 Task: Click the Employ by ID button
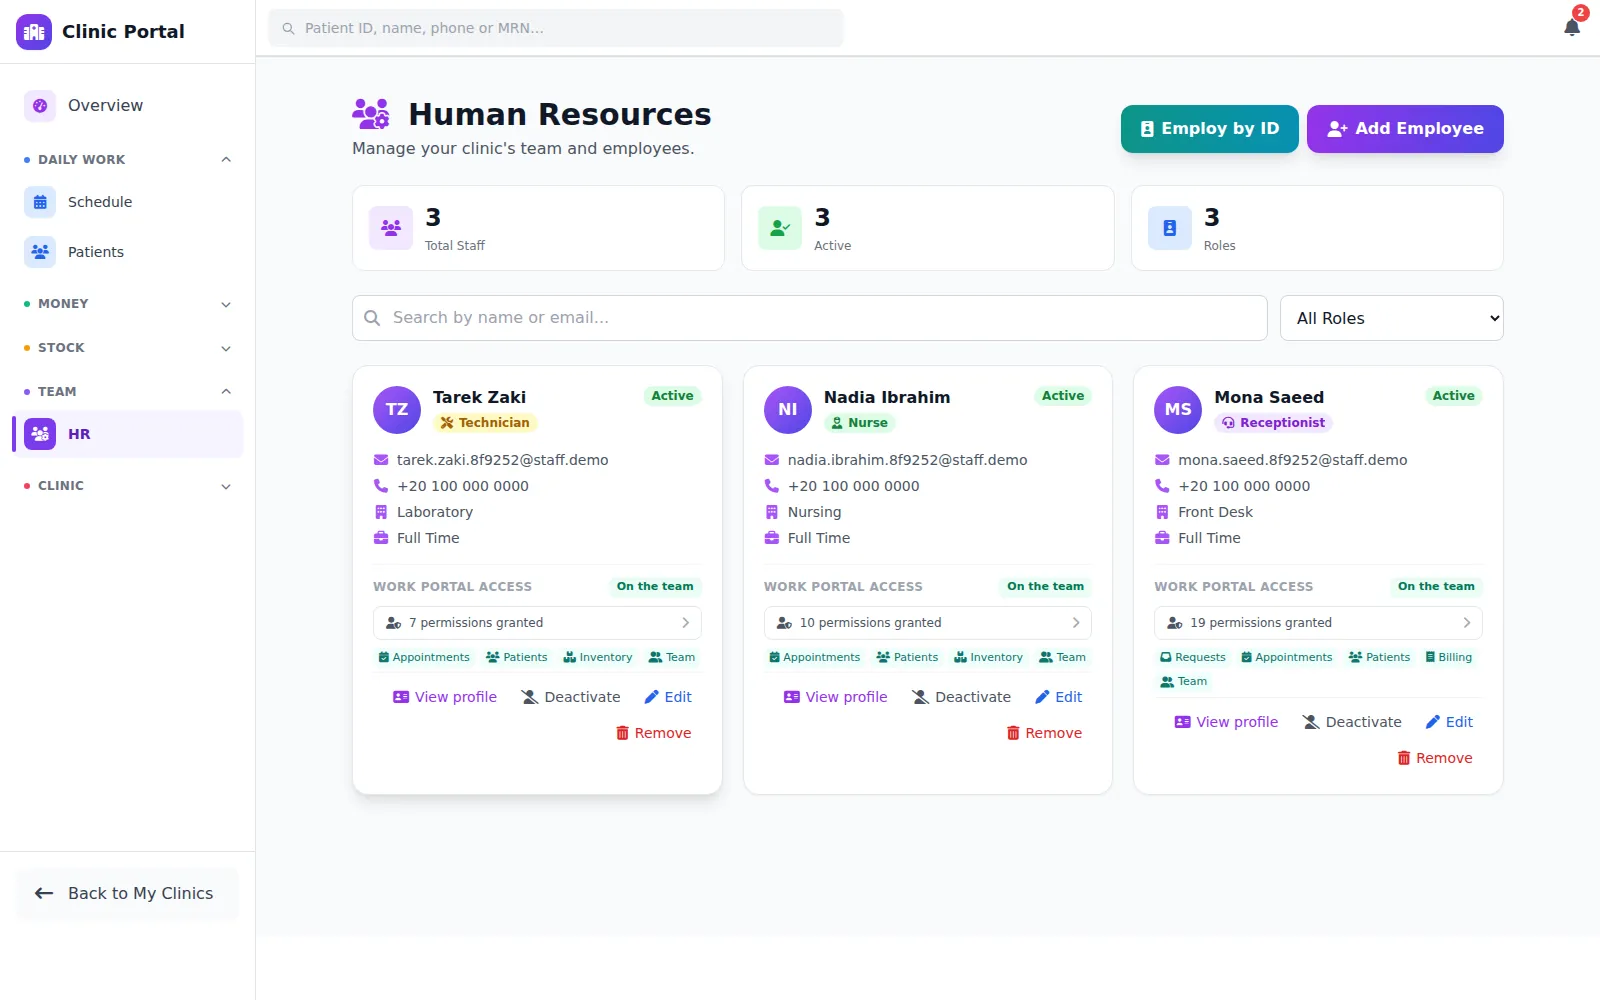tap(1210, 129)
